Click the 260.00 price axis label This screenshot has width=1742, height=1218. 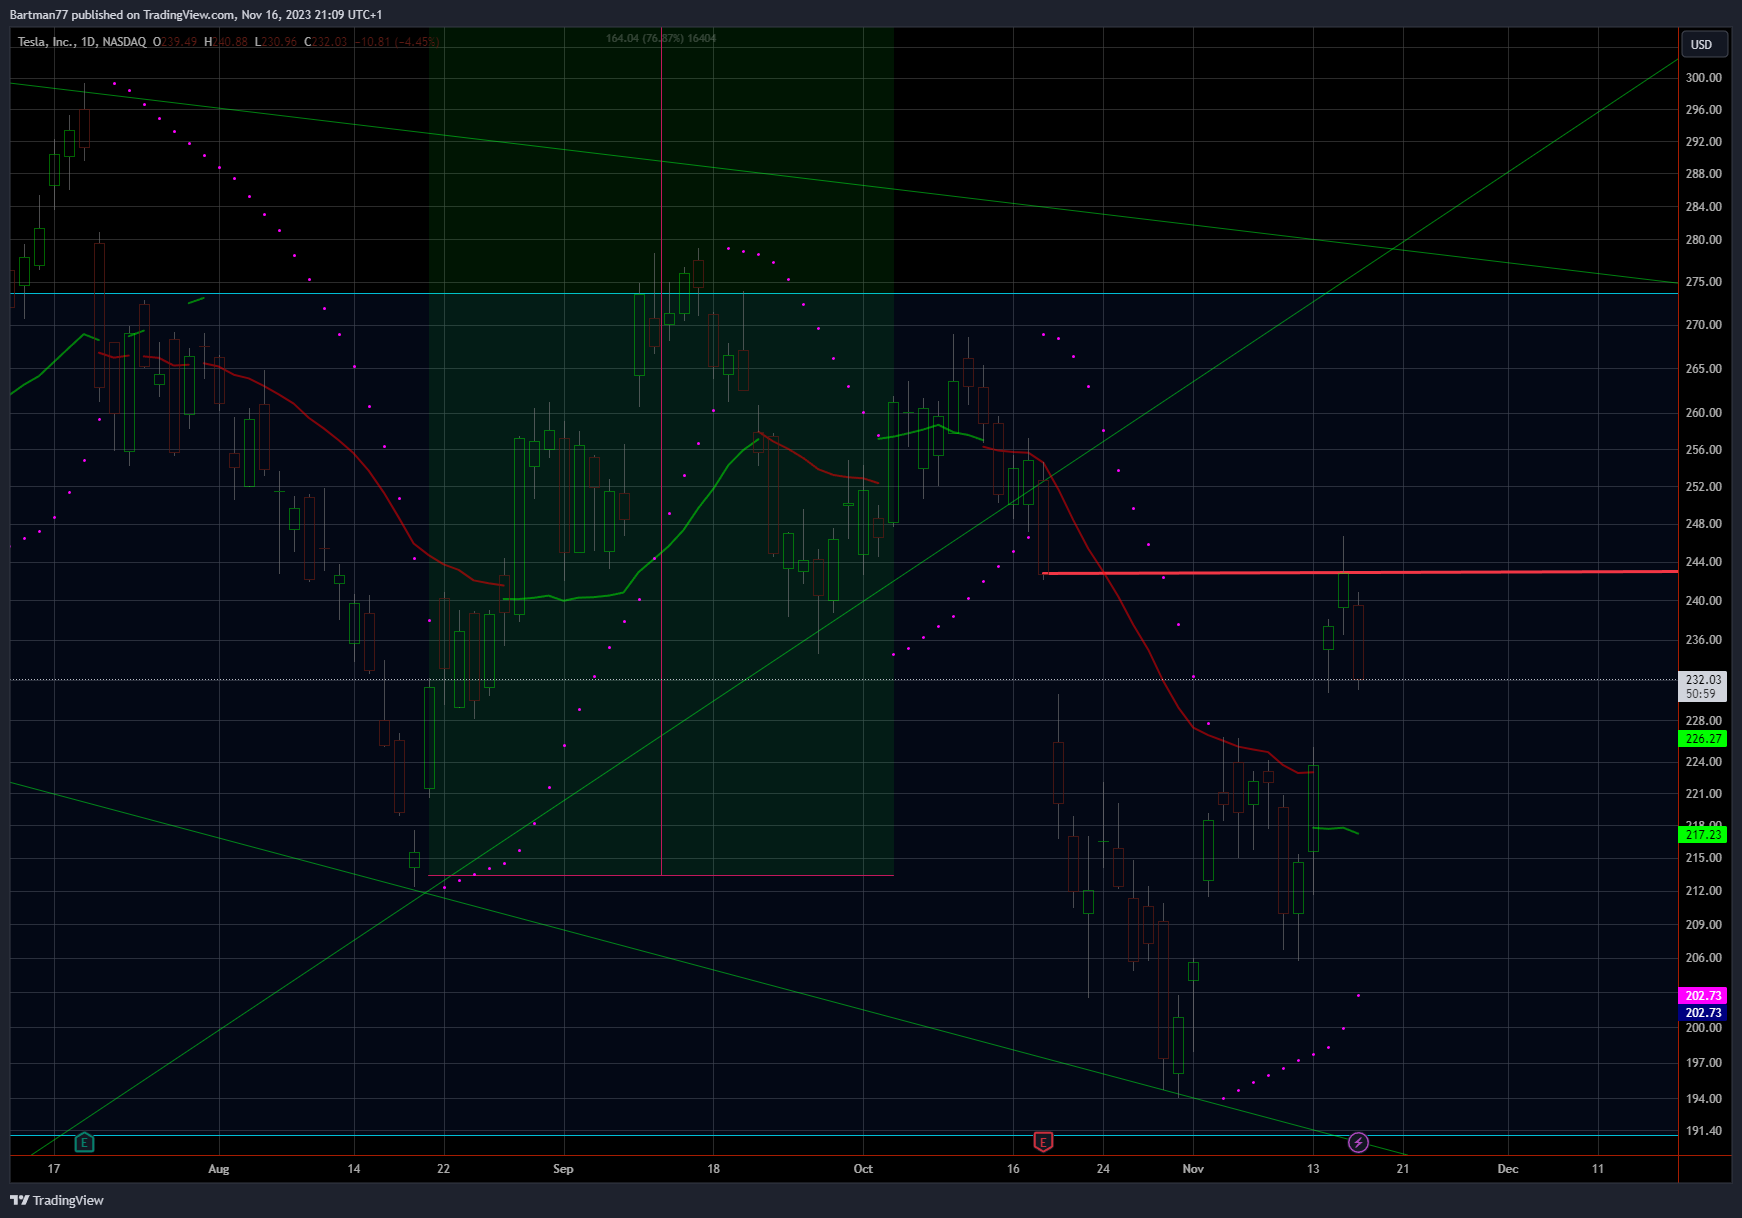(x=1703, y=413)
